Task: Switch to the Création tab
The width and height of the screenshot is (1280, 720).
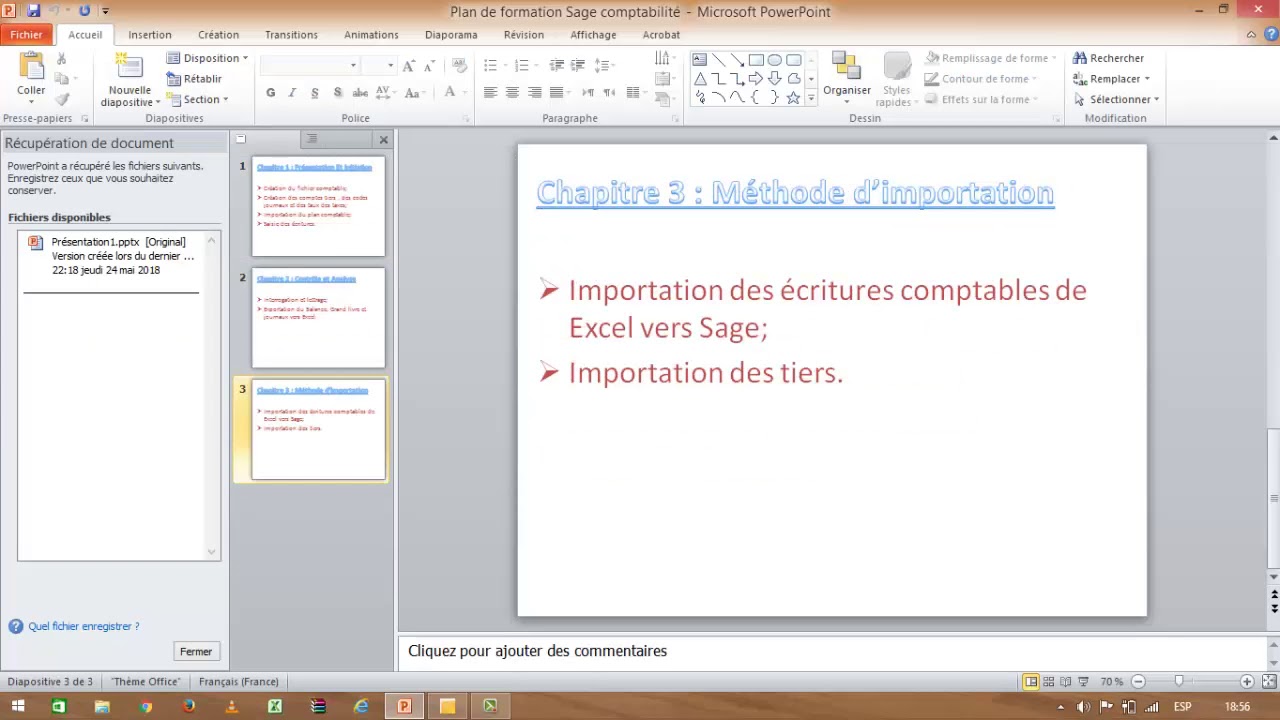Action: (218, 34)
